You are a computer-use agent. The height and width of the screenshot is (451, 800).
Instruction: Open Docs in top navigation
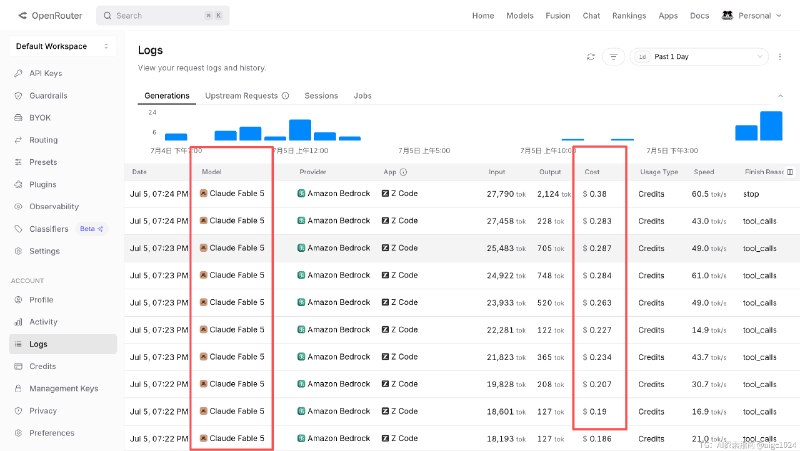(x=699, y=16)
